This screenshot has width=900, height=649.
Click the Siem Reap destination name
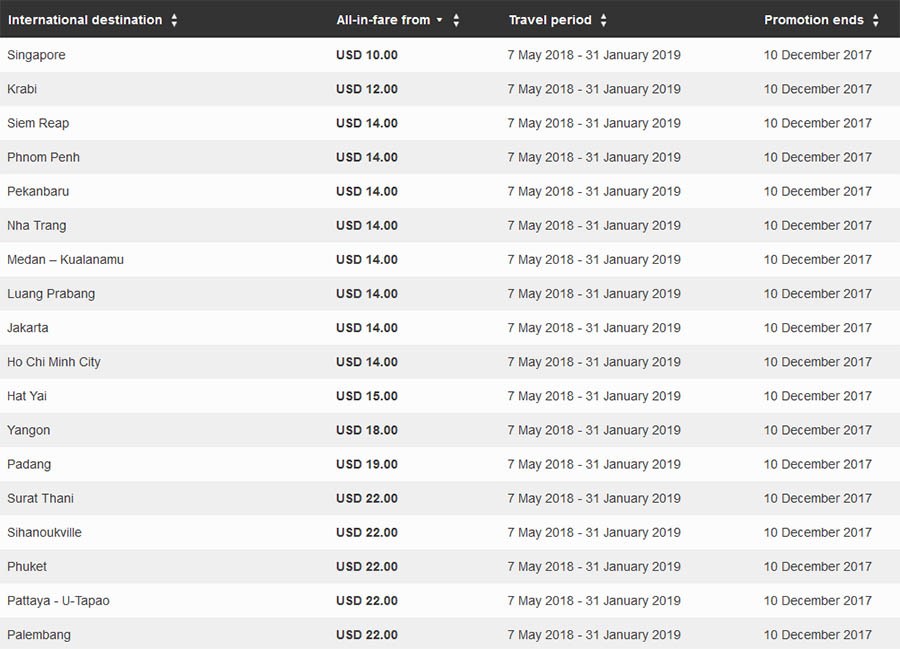(x=38, y=123)
